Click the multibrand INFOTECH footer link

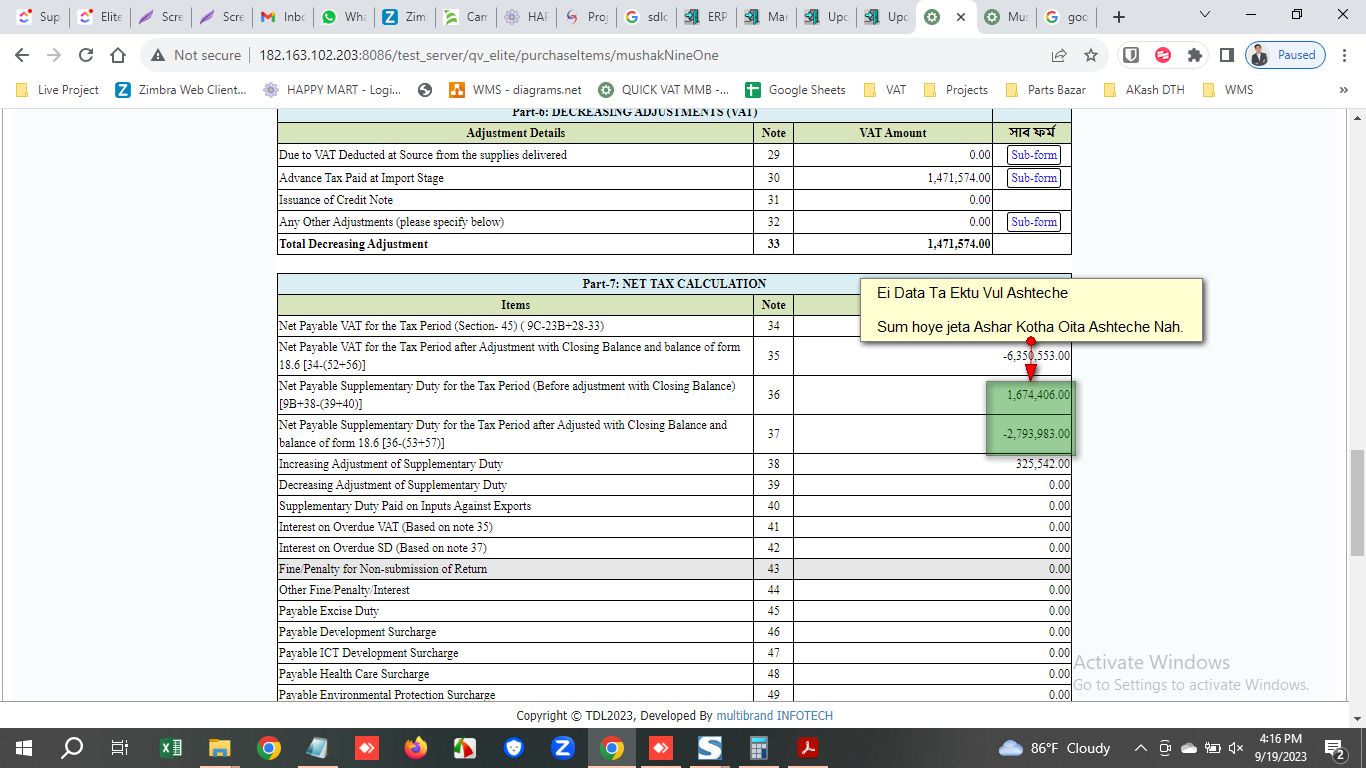774,716
